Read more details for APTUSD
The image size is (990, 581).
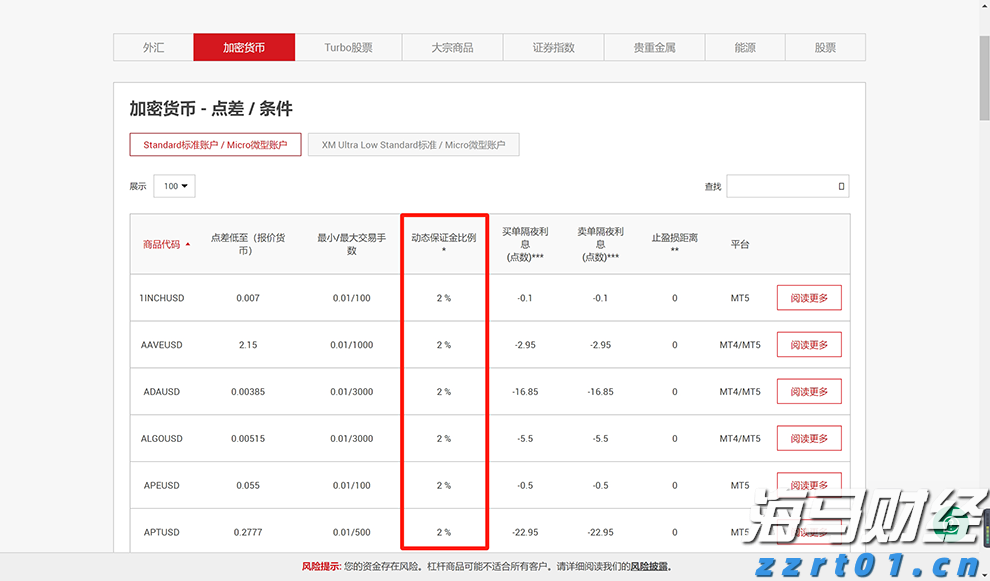pyautogui.click(x=809, y=532)
